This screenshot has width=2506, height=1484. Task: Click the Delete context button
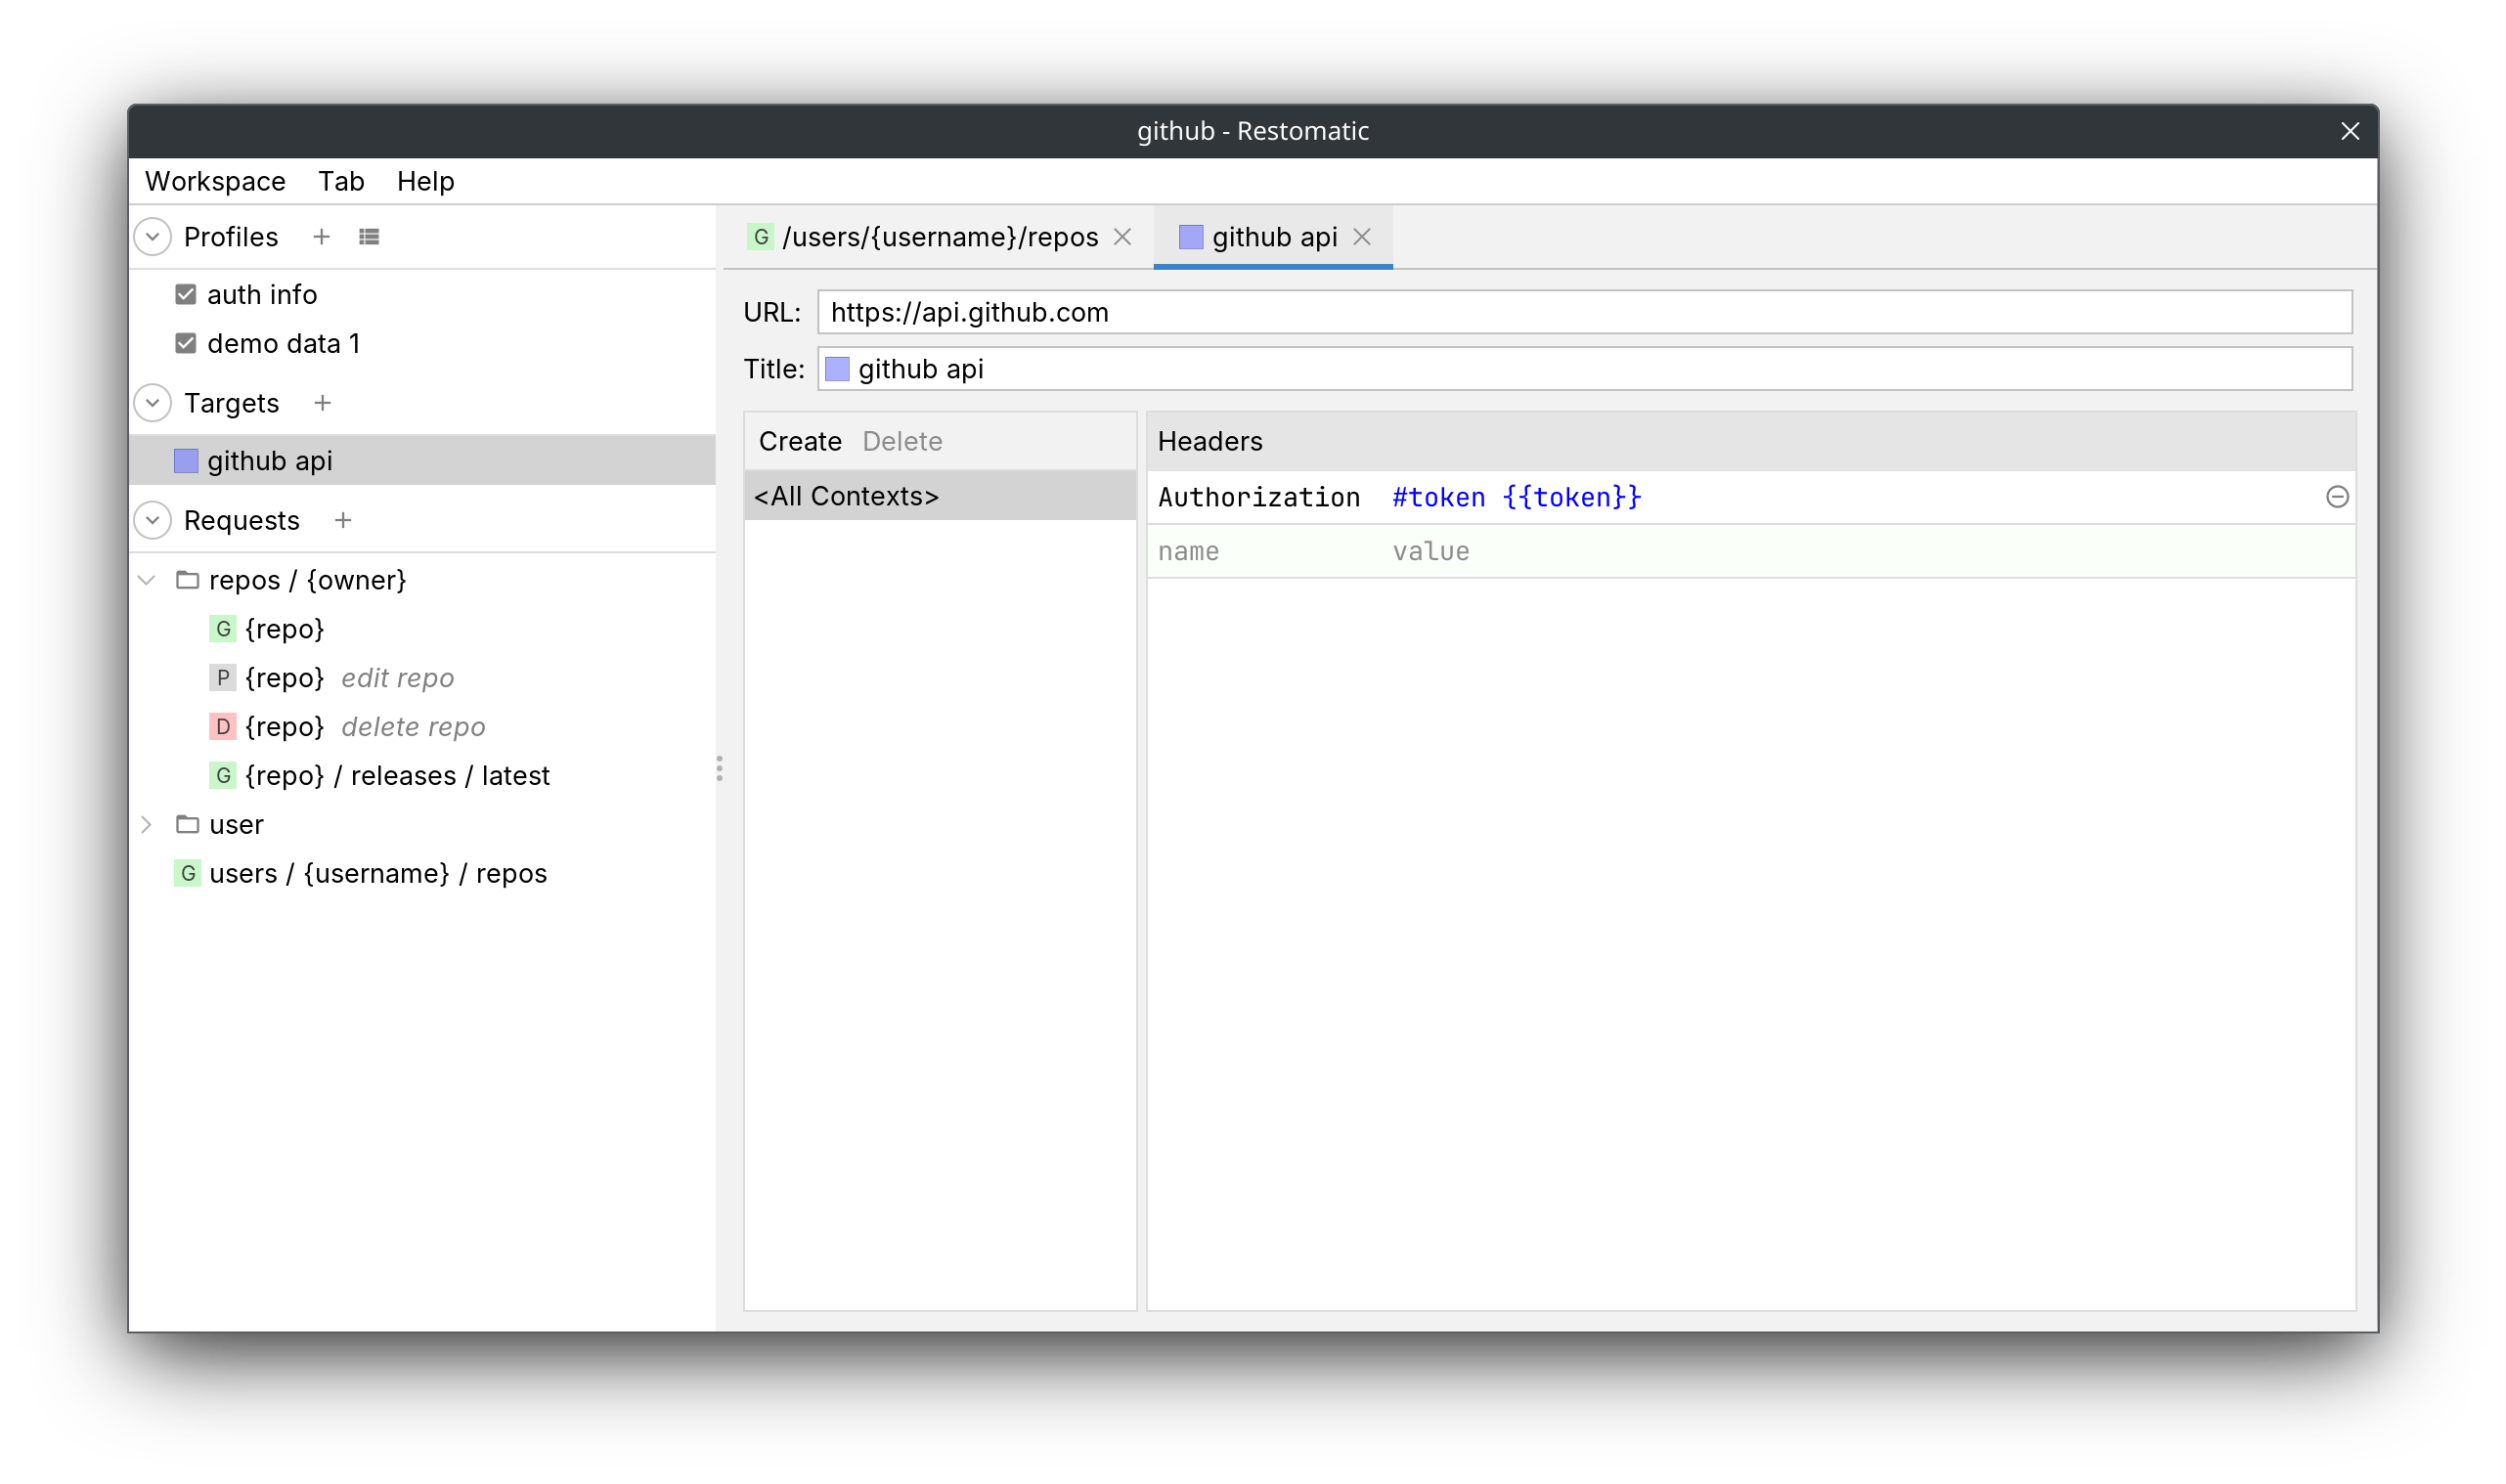(x=902, y=441)
